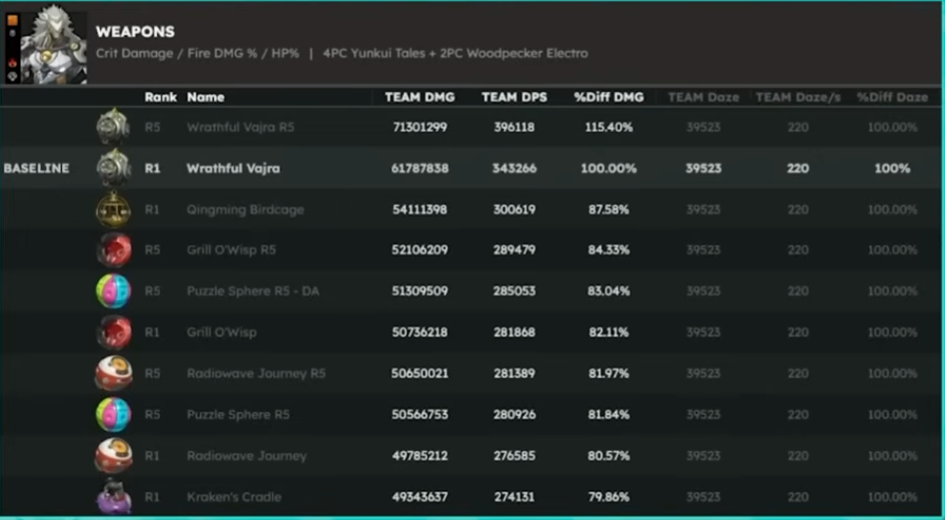Click the name Qingming Birdcage
Screen dimensions: 945x520
(x=245, y=210)
